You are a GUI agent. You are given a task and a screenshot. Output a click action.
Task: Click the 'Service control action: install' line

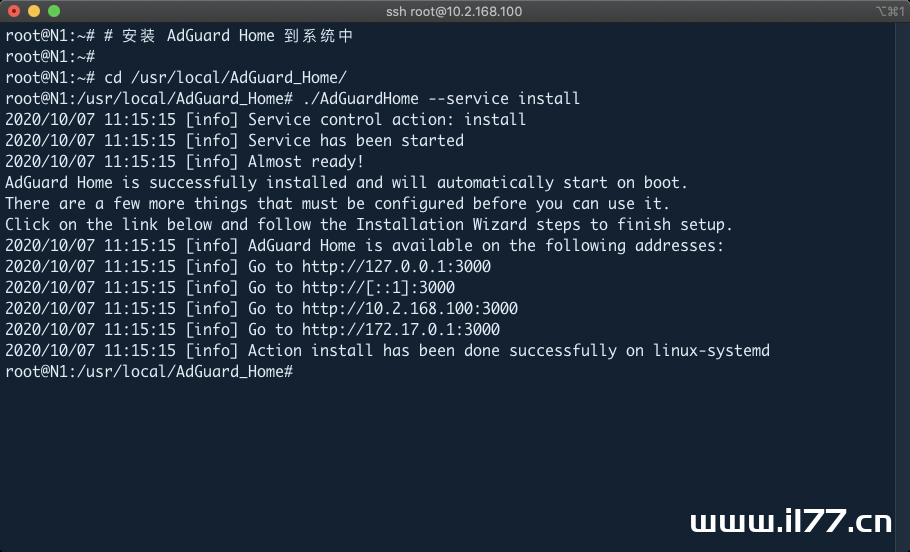coord(266,120)
